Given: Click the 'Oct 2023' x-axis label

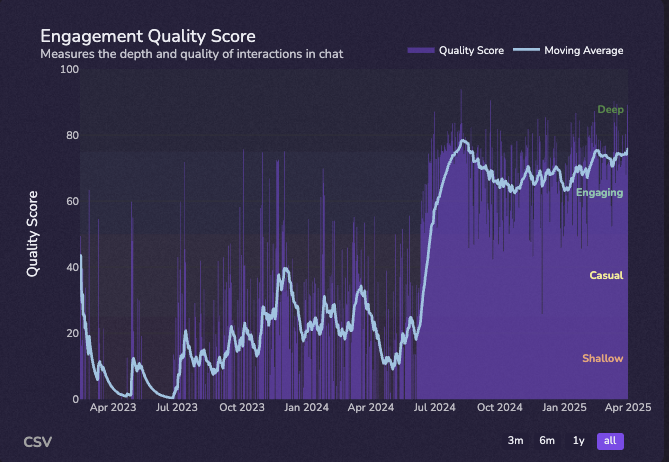Looking at the screenshot, I should [x=242, y=407].
